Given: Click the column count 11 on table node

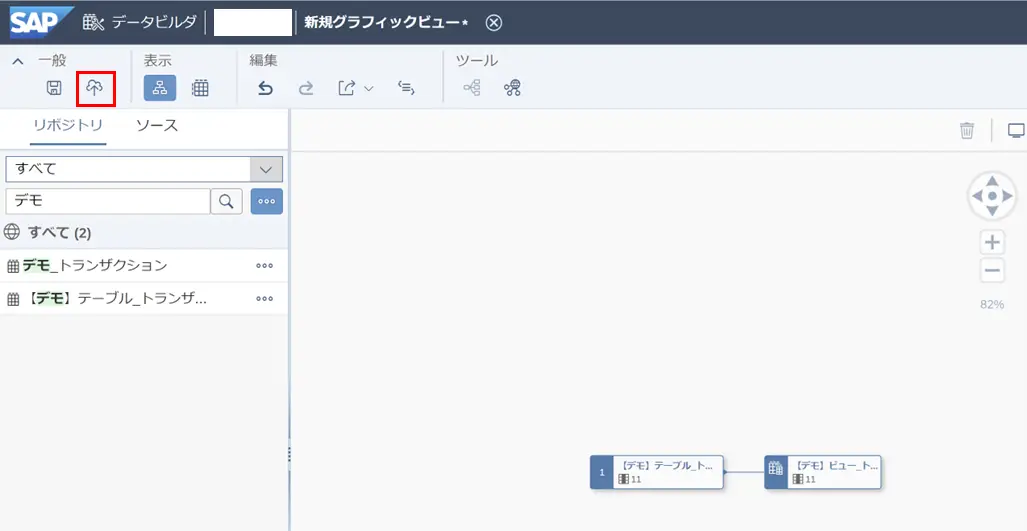Looking at the screenshot, I should [x=635, y=479].
